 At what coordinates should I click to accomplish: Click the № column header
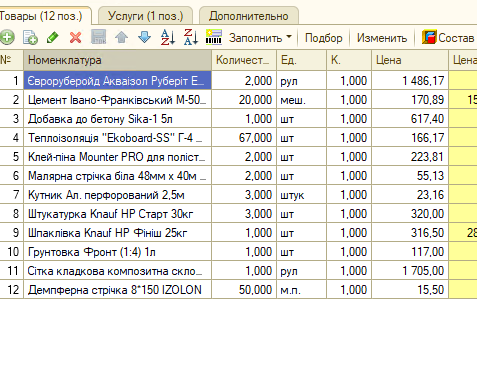tap(11, 60)
